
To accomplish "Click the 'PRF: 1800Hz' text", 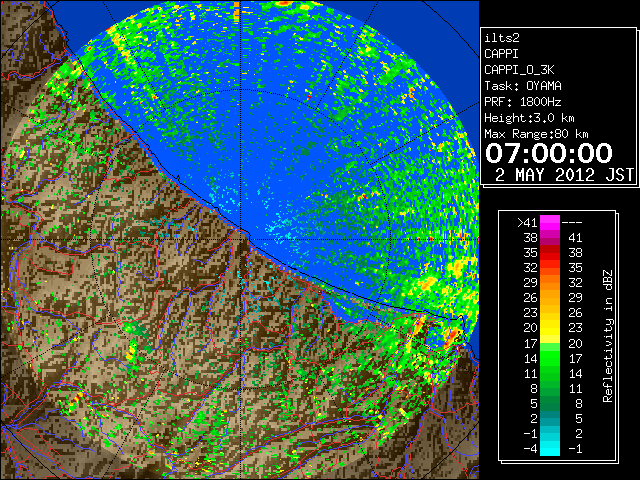I will click(x=523, y=102).
